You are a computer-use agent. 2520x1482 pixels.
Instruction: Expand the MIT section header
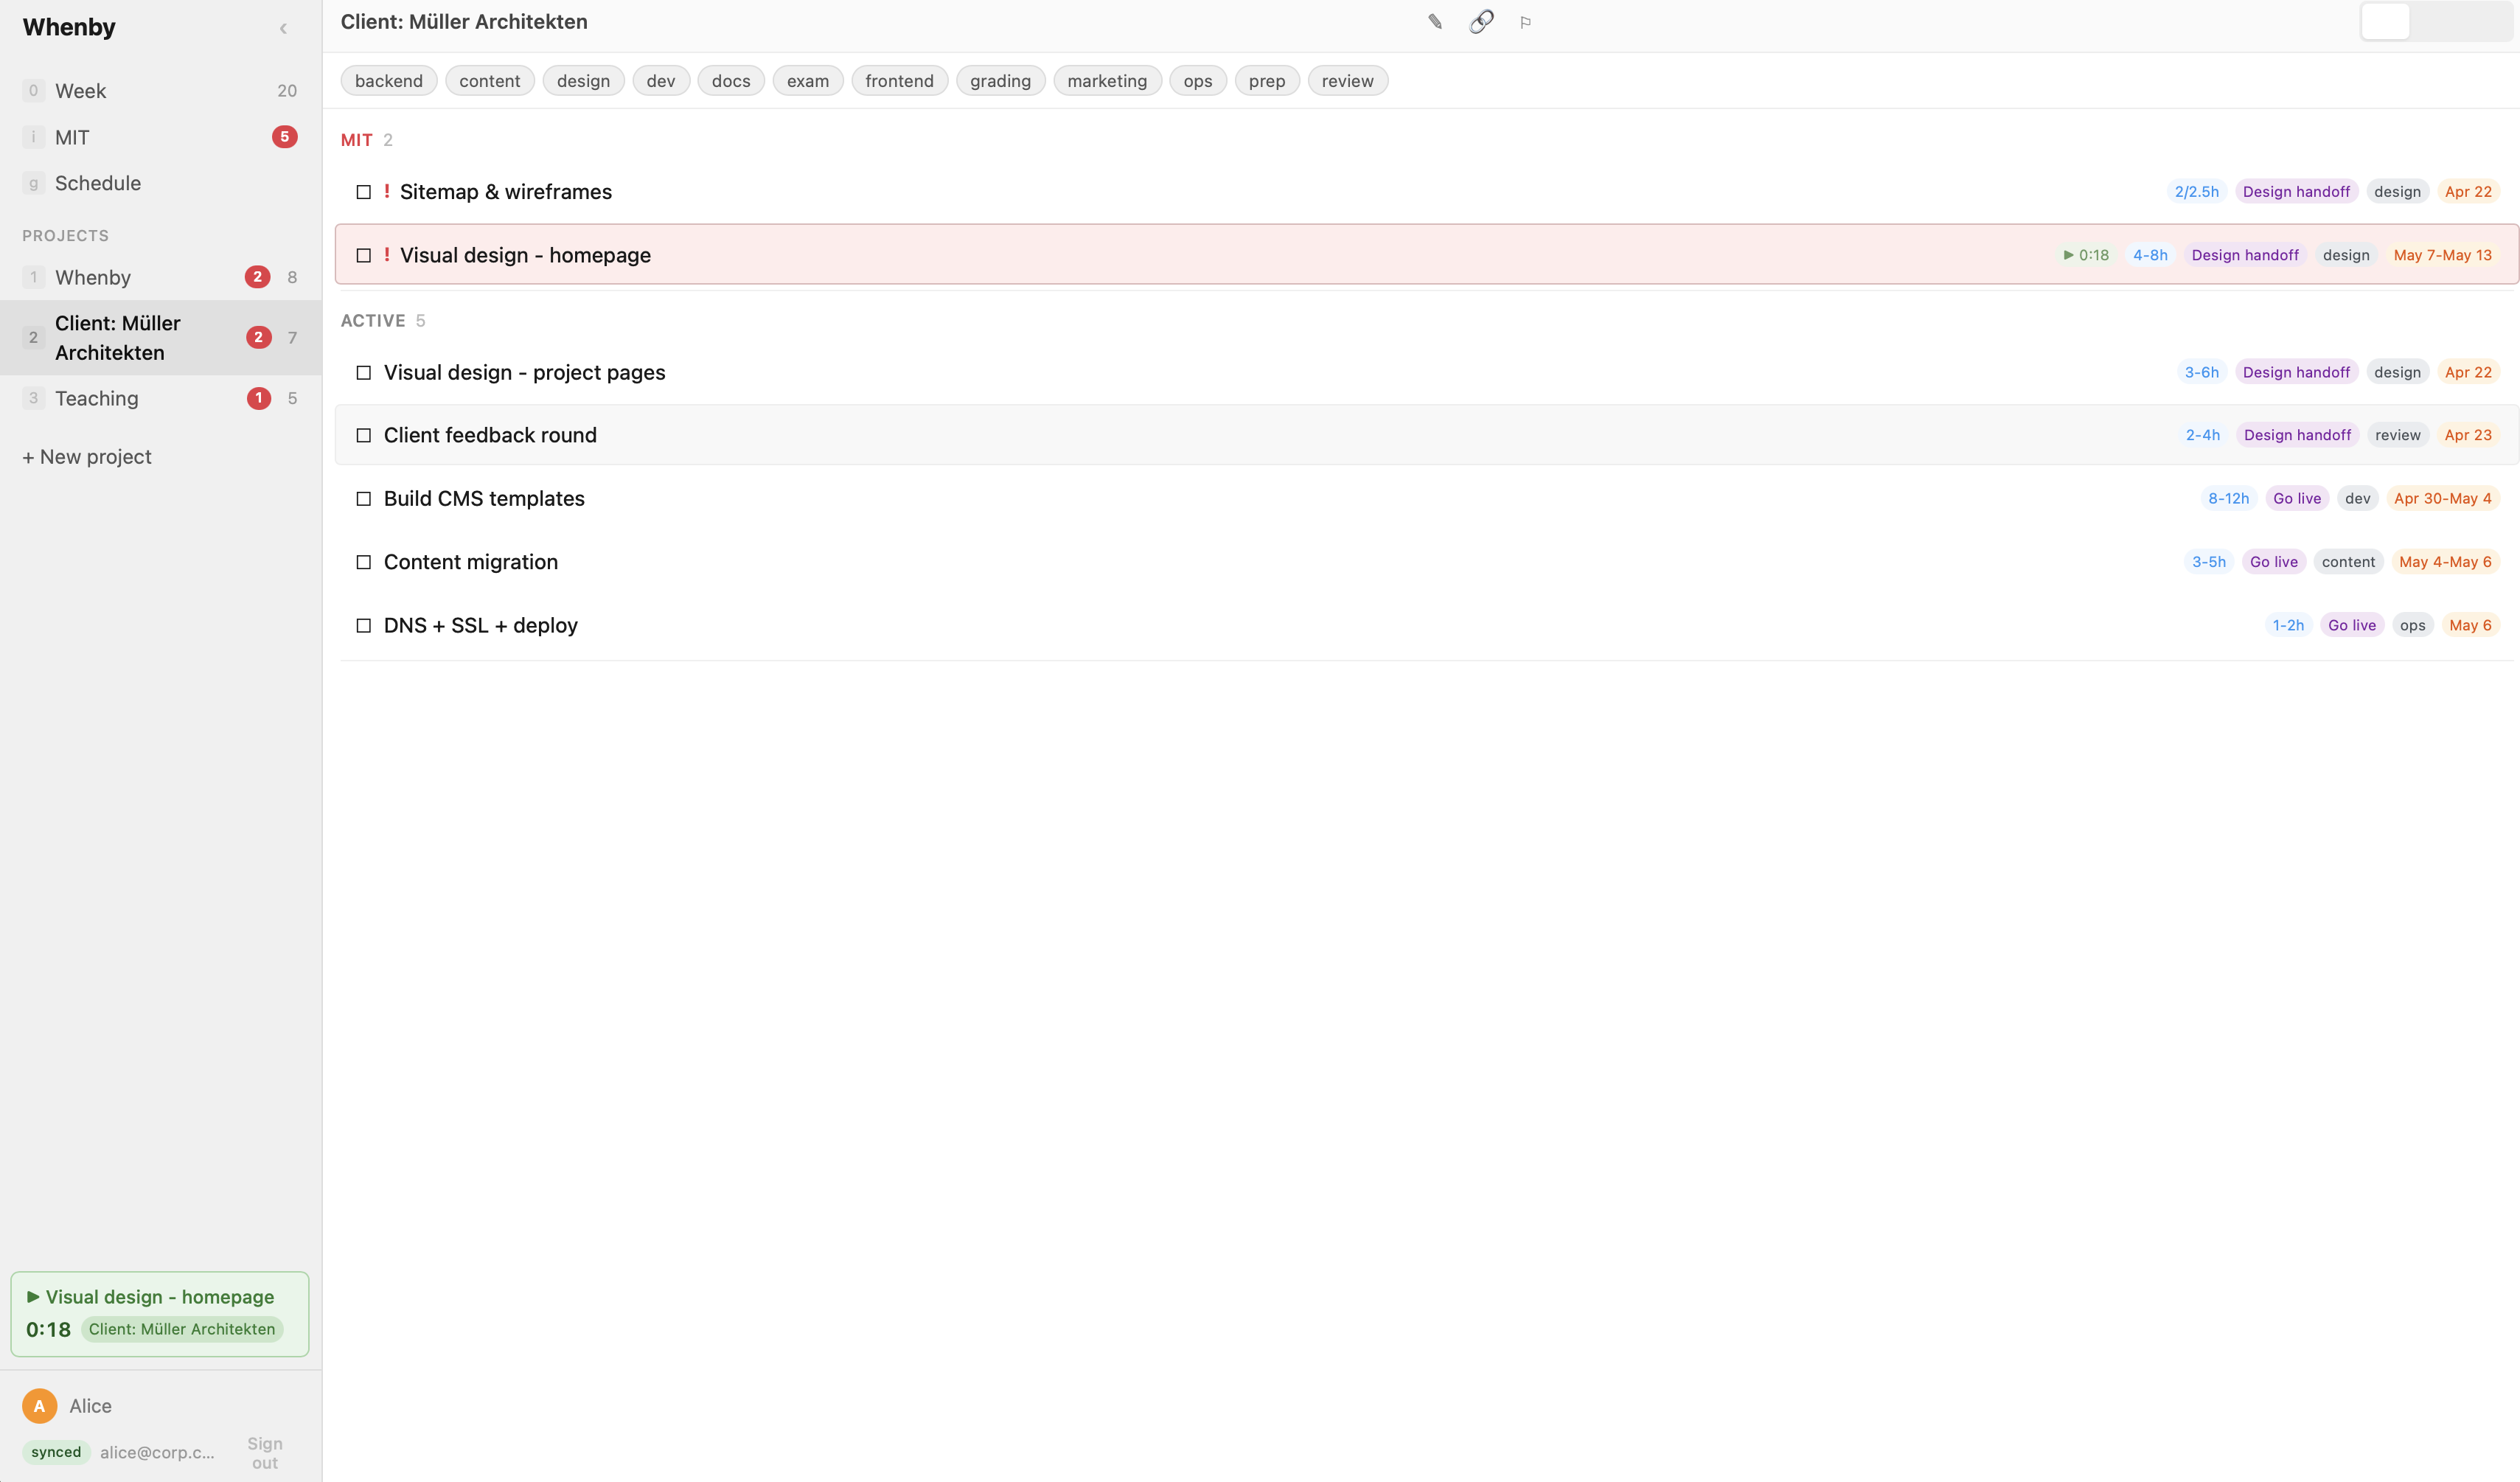coord(357,140)
